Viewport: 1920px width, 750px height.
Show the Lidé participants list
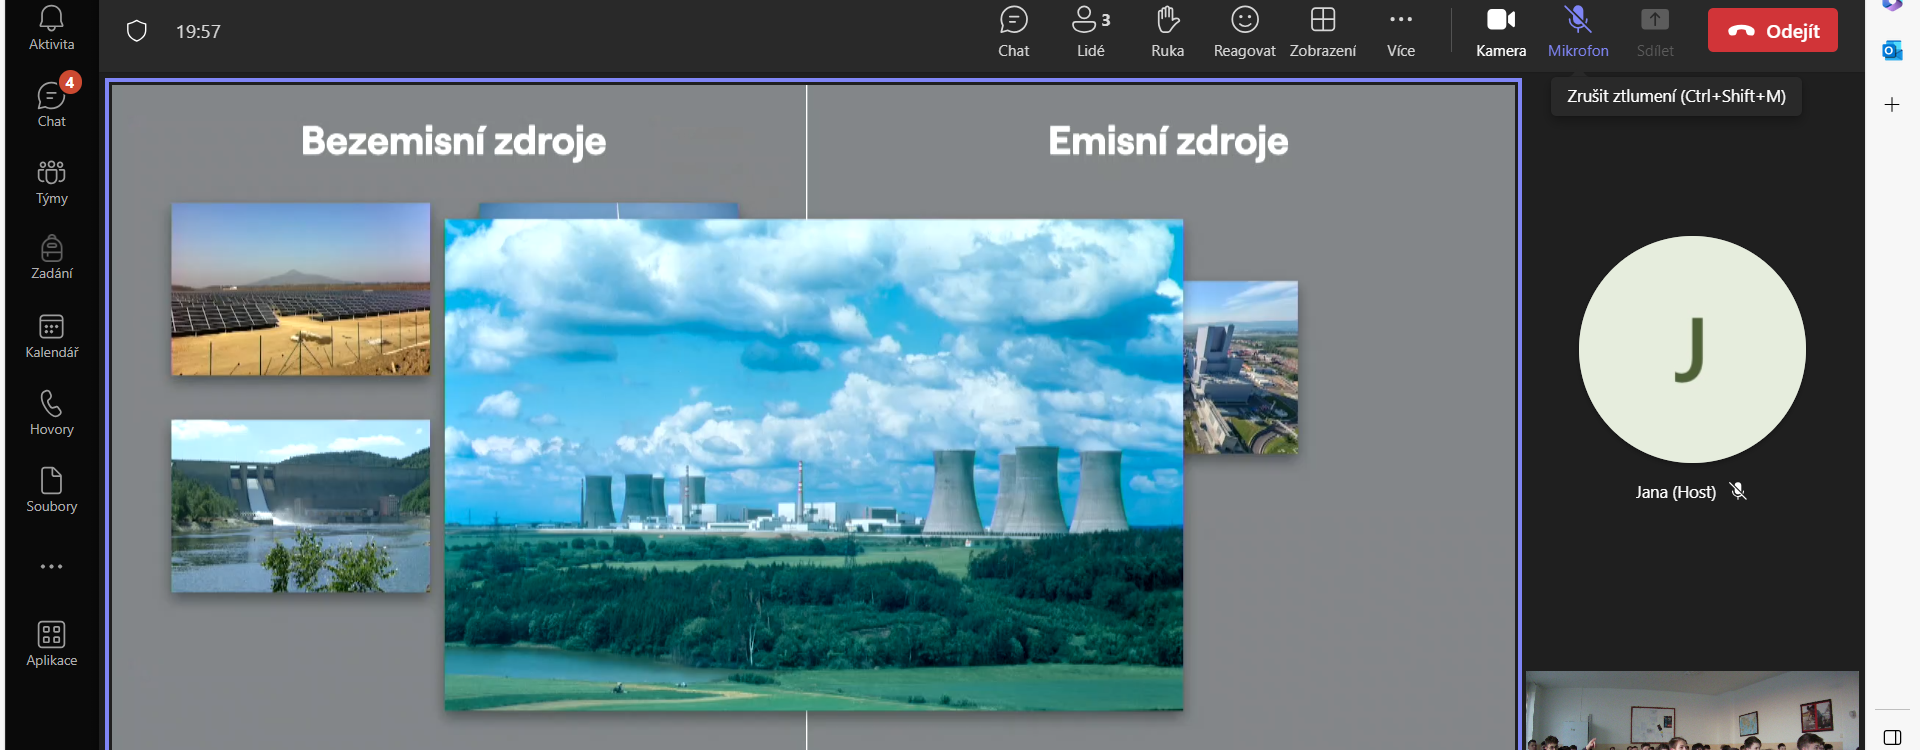[x=1090, y=32]
